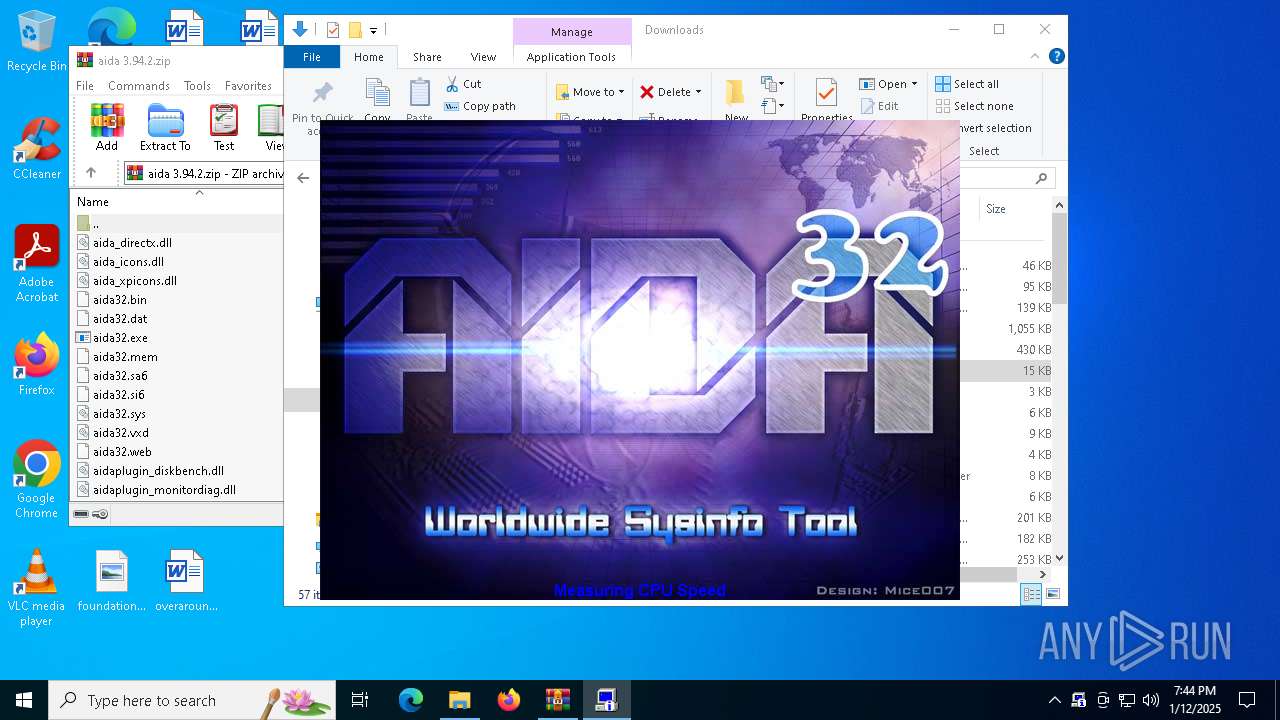
Task: Select aida32.dat in the archive list
Action: [x=120, y=319]
